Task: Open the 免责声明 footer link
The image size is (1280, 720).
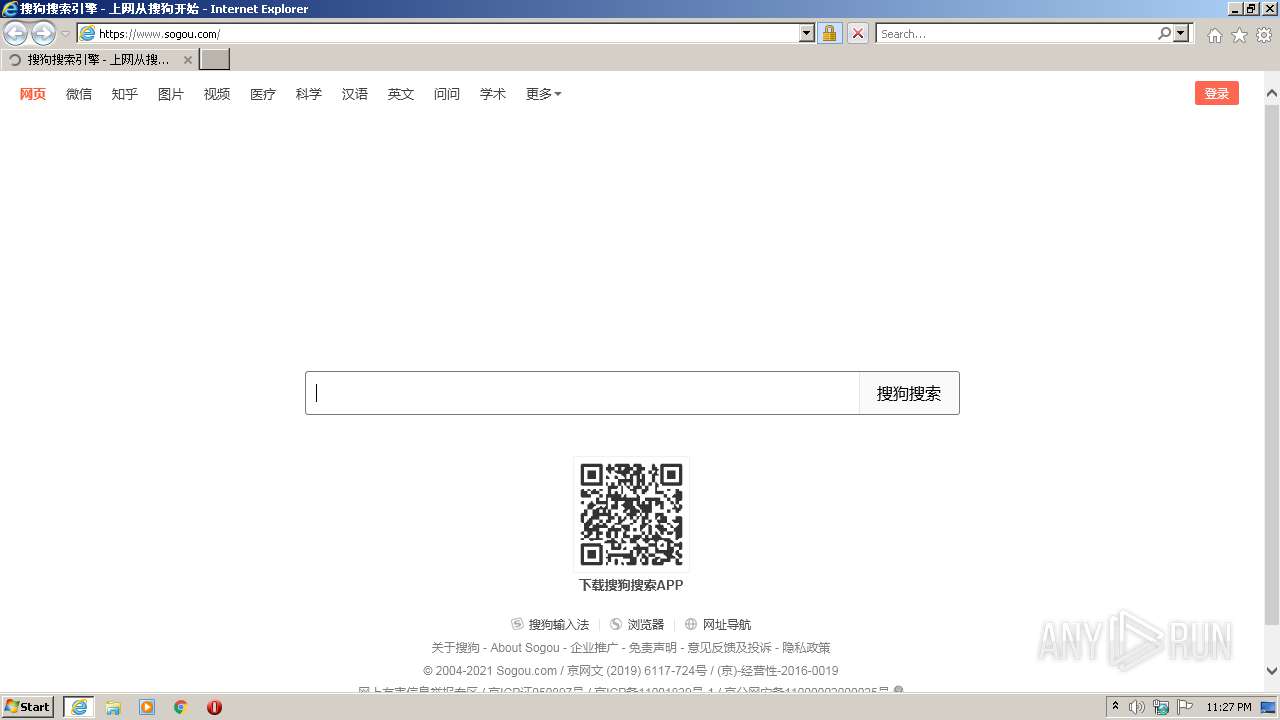Action: point(653,648)
